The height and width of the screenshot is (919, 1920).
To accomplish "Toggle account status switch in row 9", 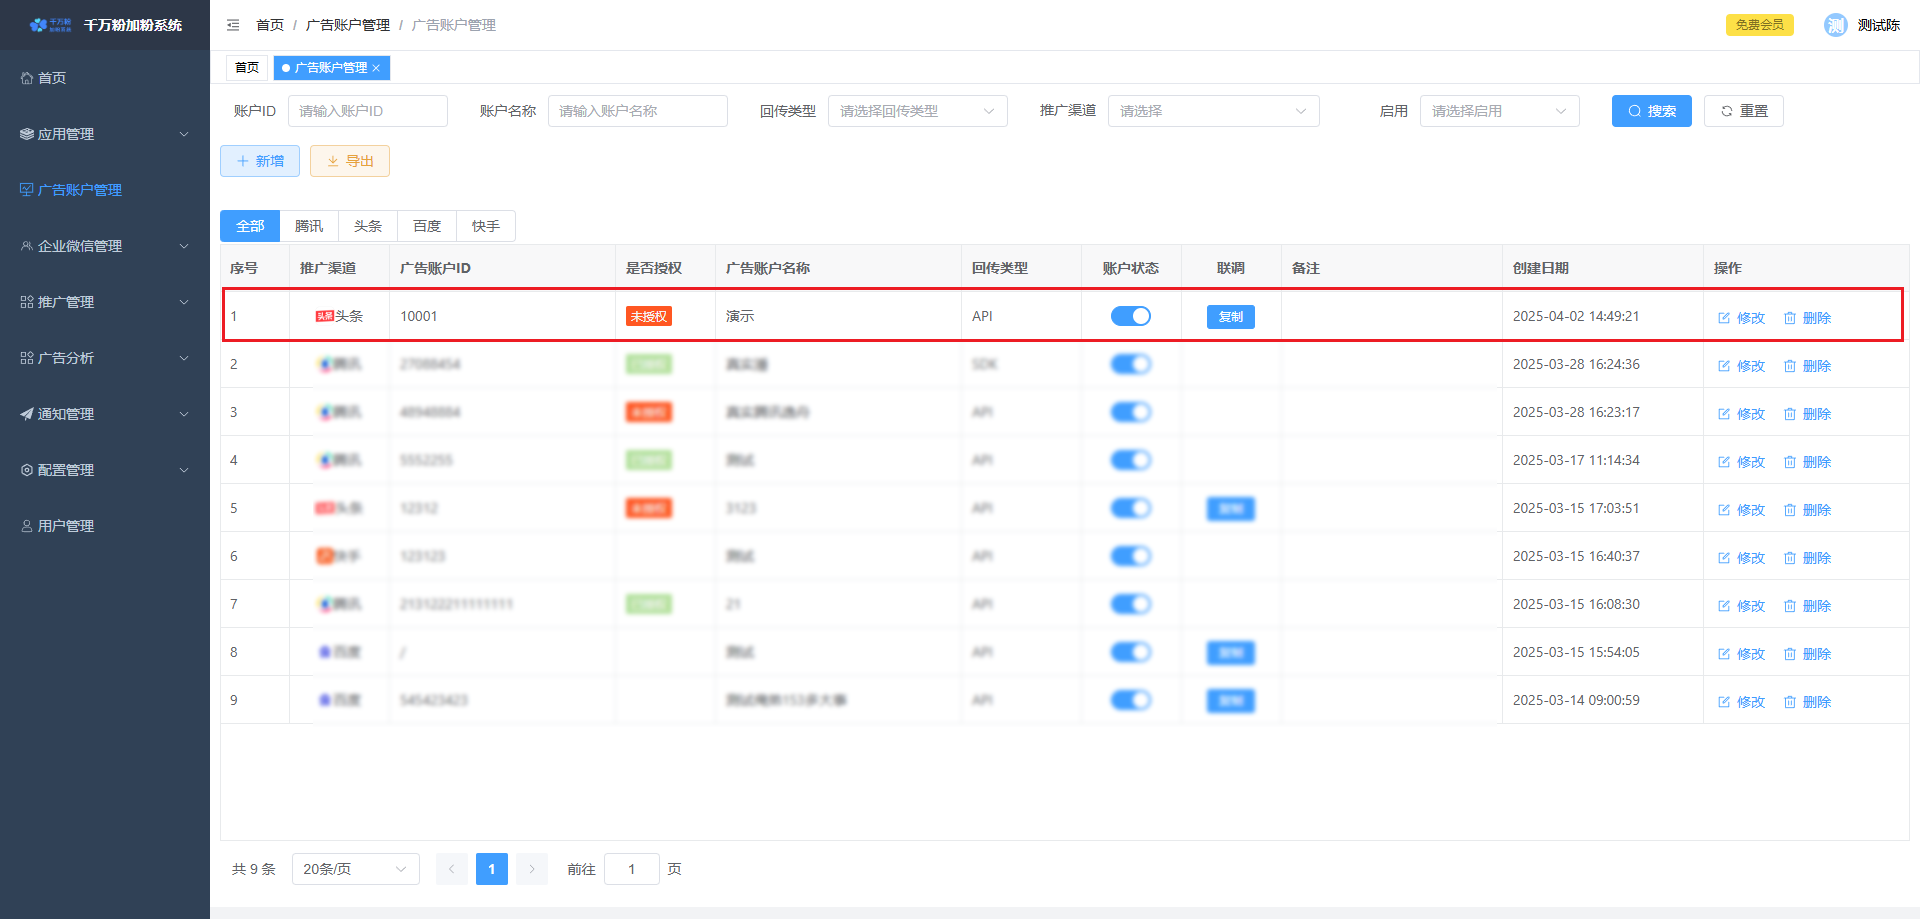I will click(x=1131, y=700).
